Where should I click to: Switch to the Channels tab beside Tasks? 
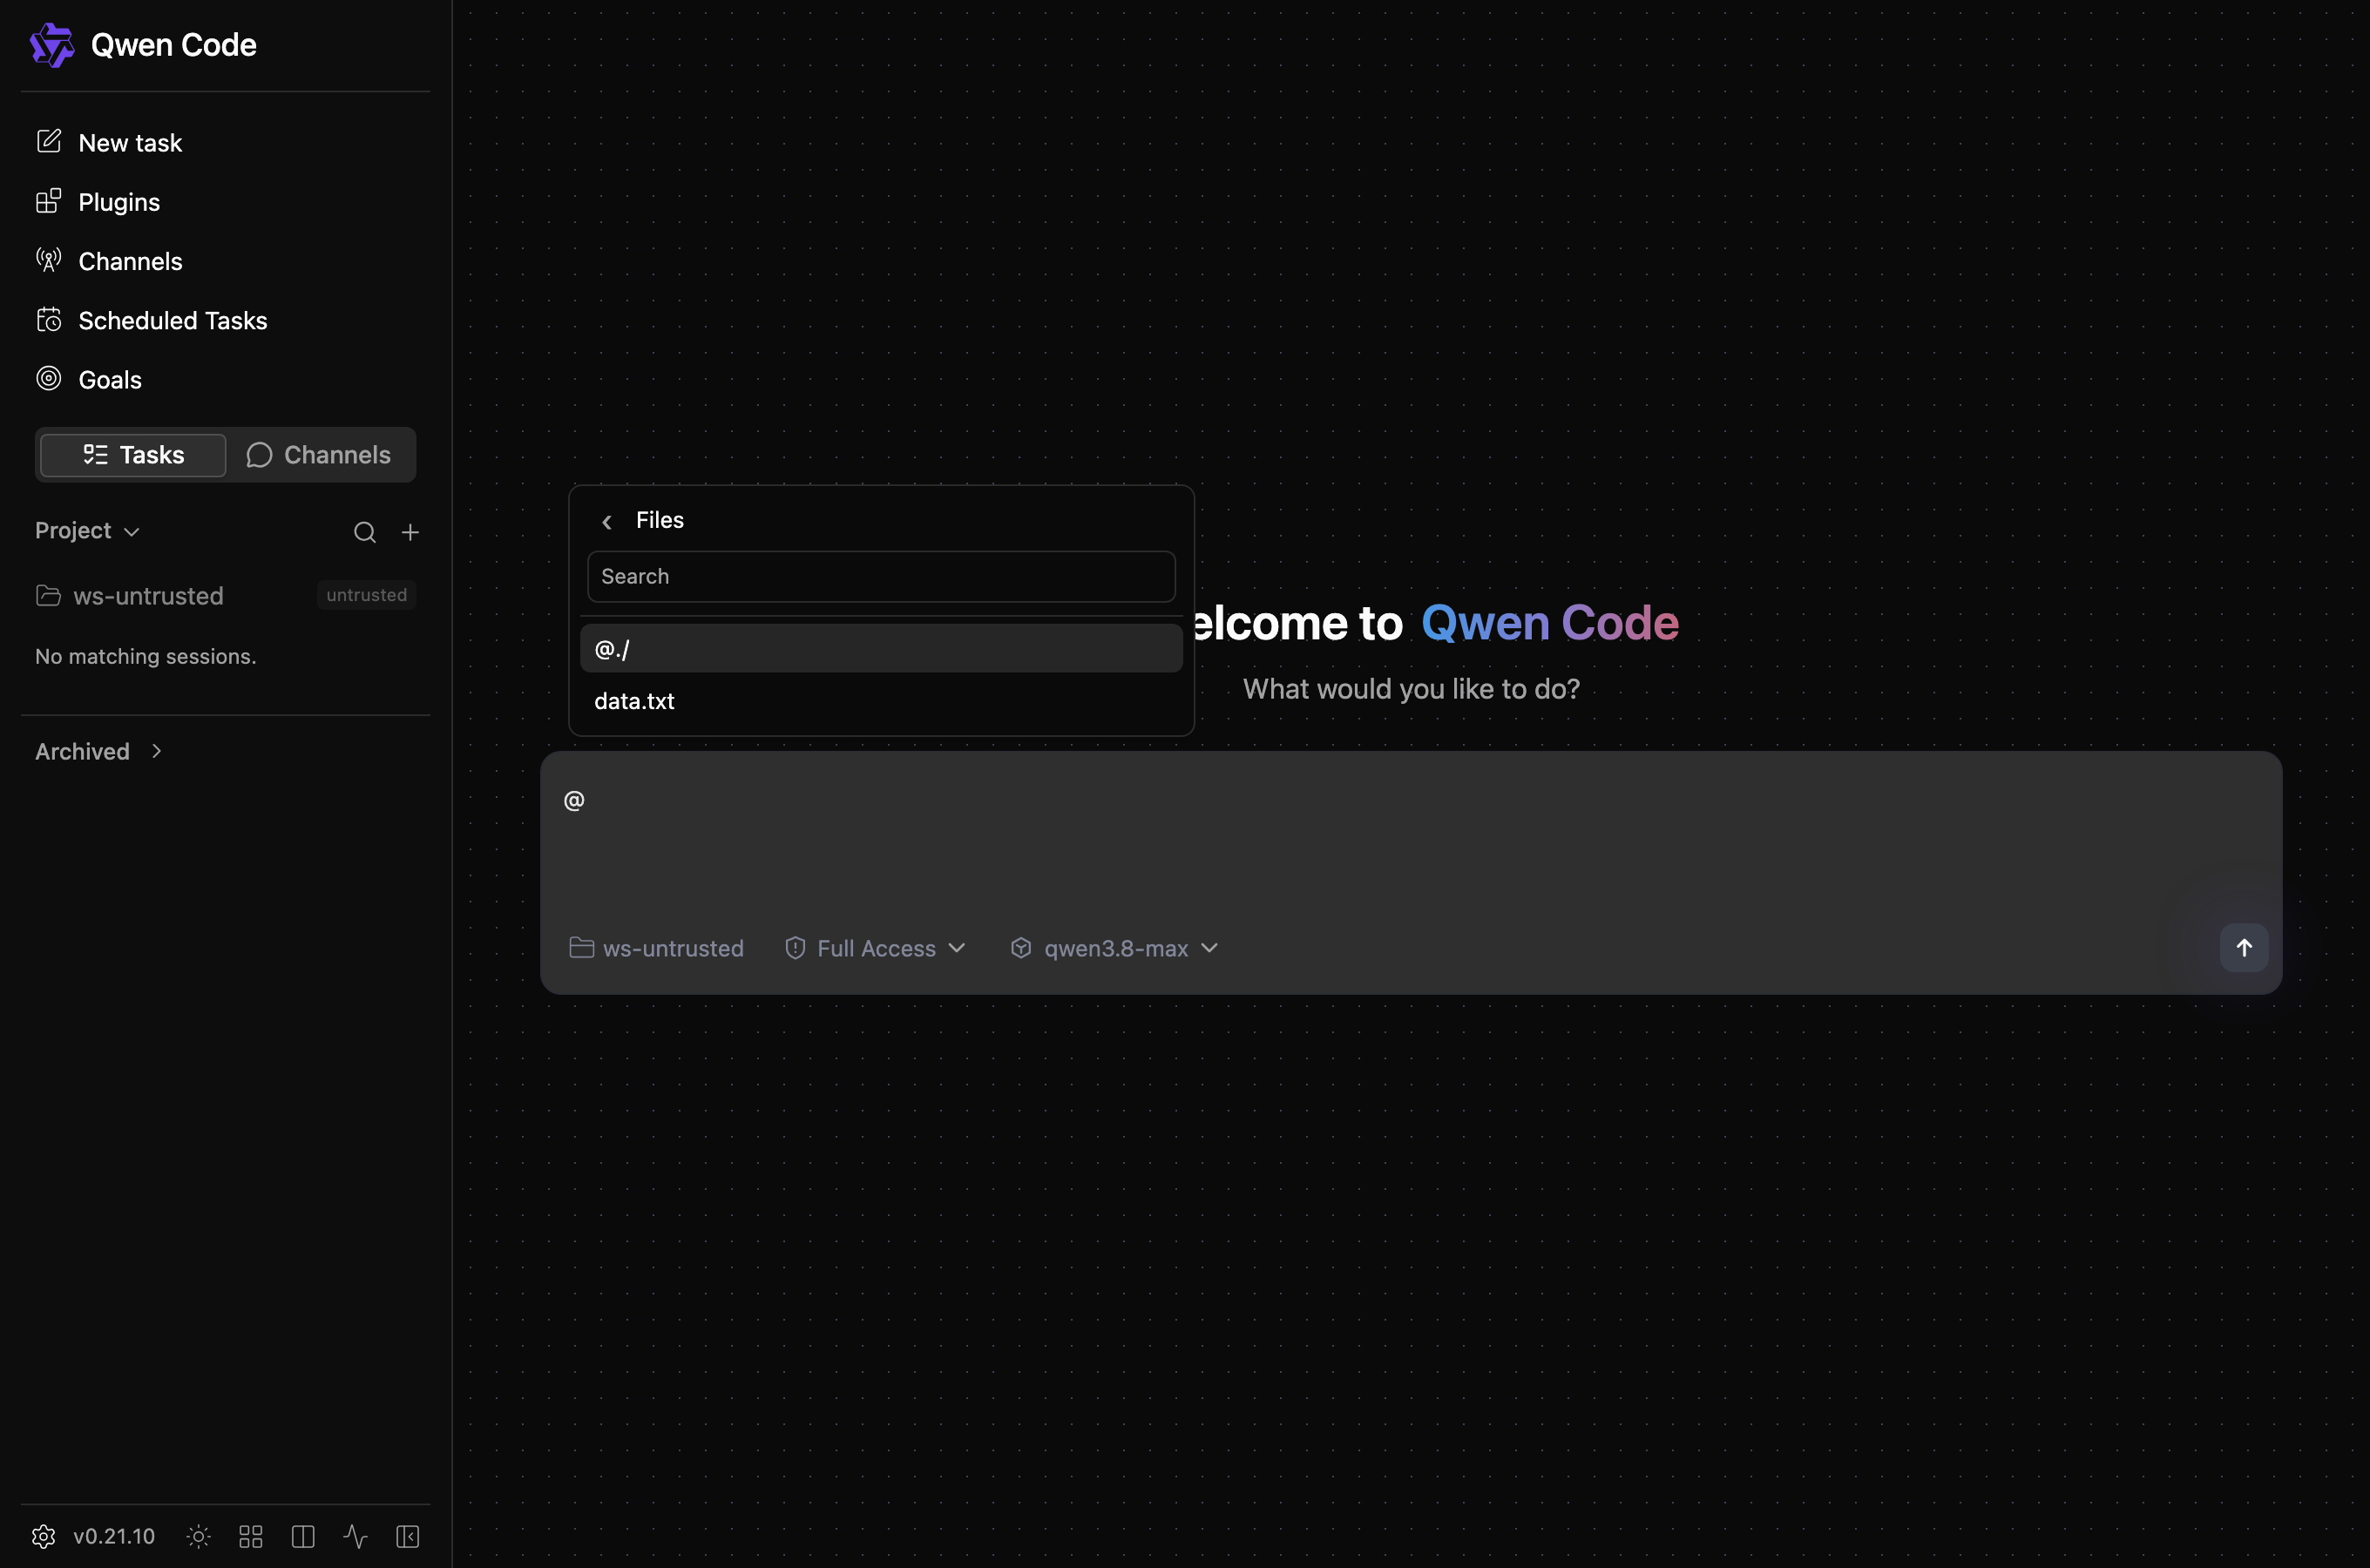point(319,455)
